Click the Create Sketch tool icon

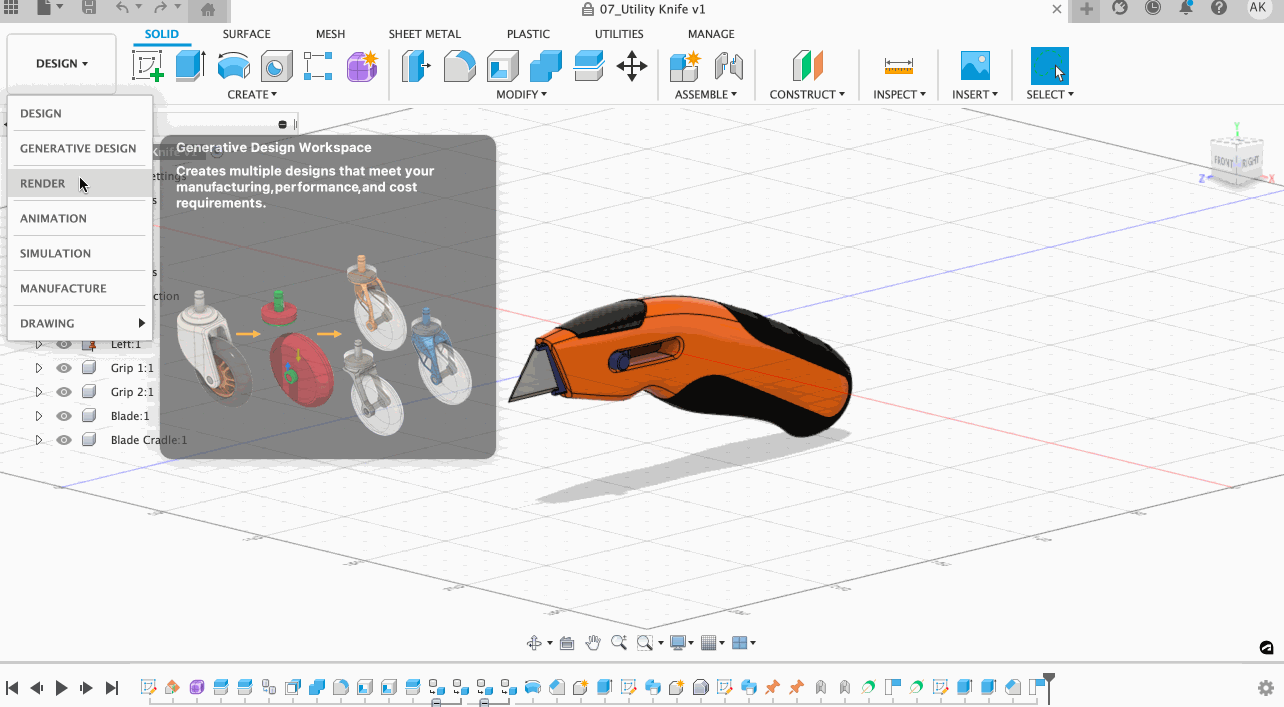[148, 66]
